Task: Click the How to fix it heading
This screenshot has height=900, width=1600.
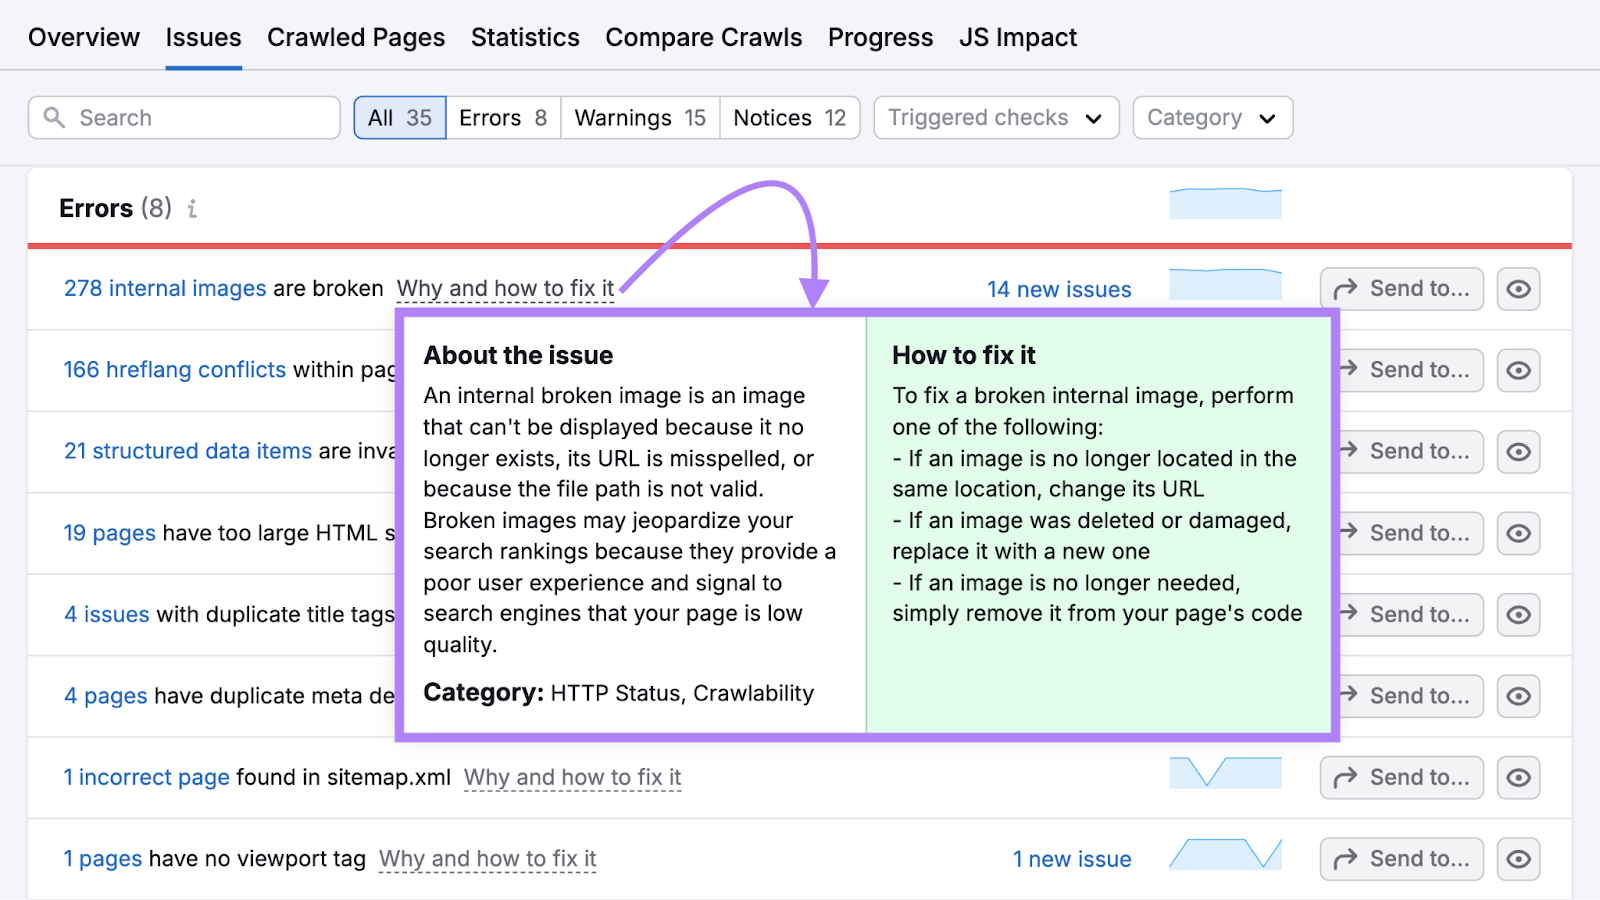Action: (964, 355)
